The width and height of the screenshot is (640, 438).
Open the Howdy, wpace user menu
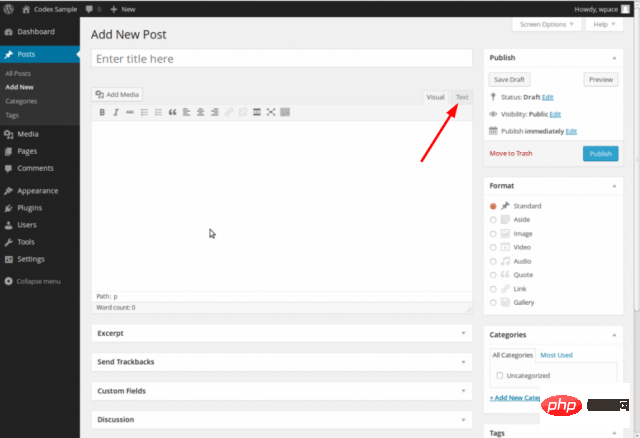pyautogui.click(x=602, y=9)
